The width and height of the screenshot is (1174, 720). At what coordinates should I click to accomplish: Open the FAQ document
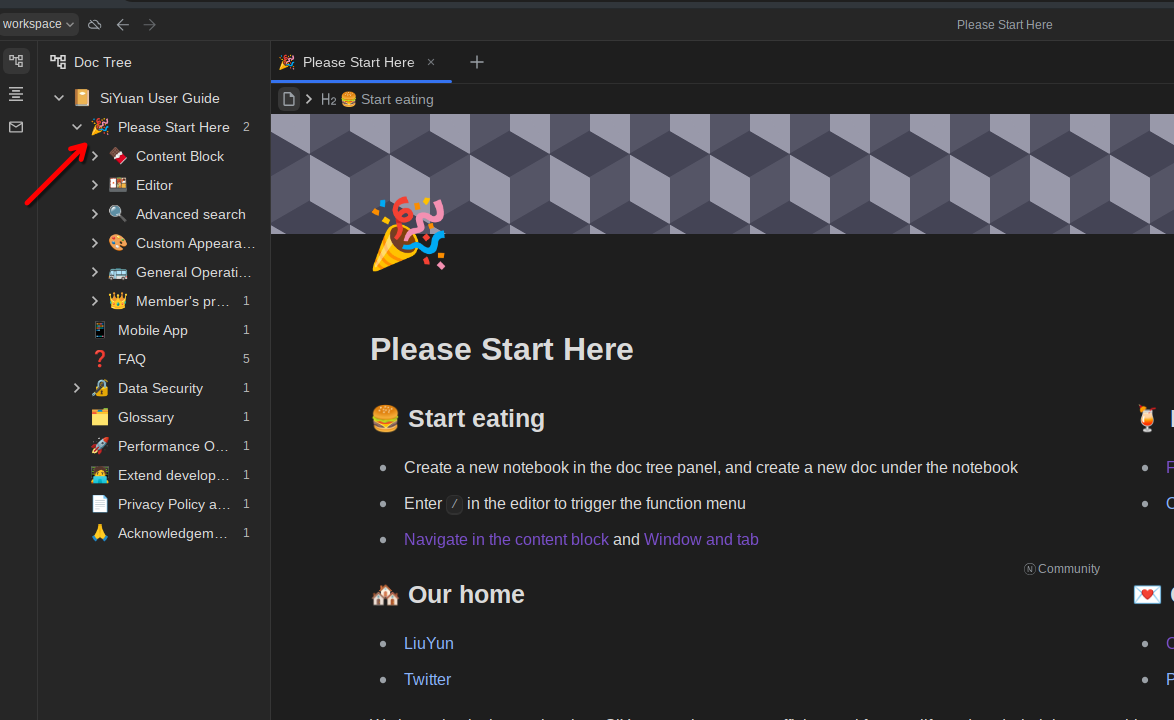click(x=132, y=359)
